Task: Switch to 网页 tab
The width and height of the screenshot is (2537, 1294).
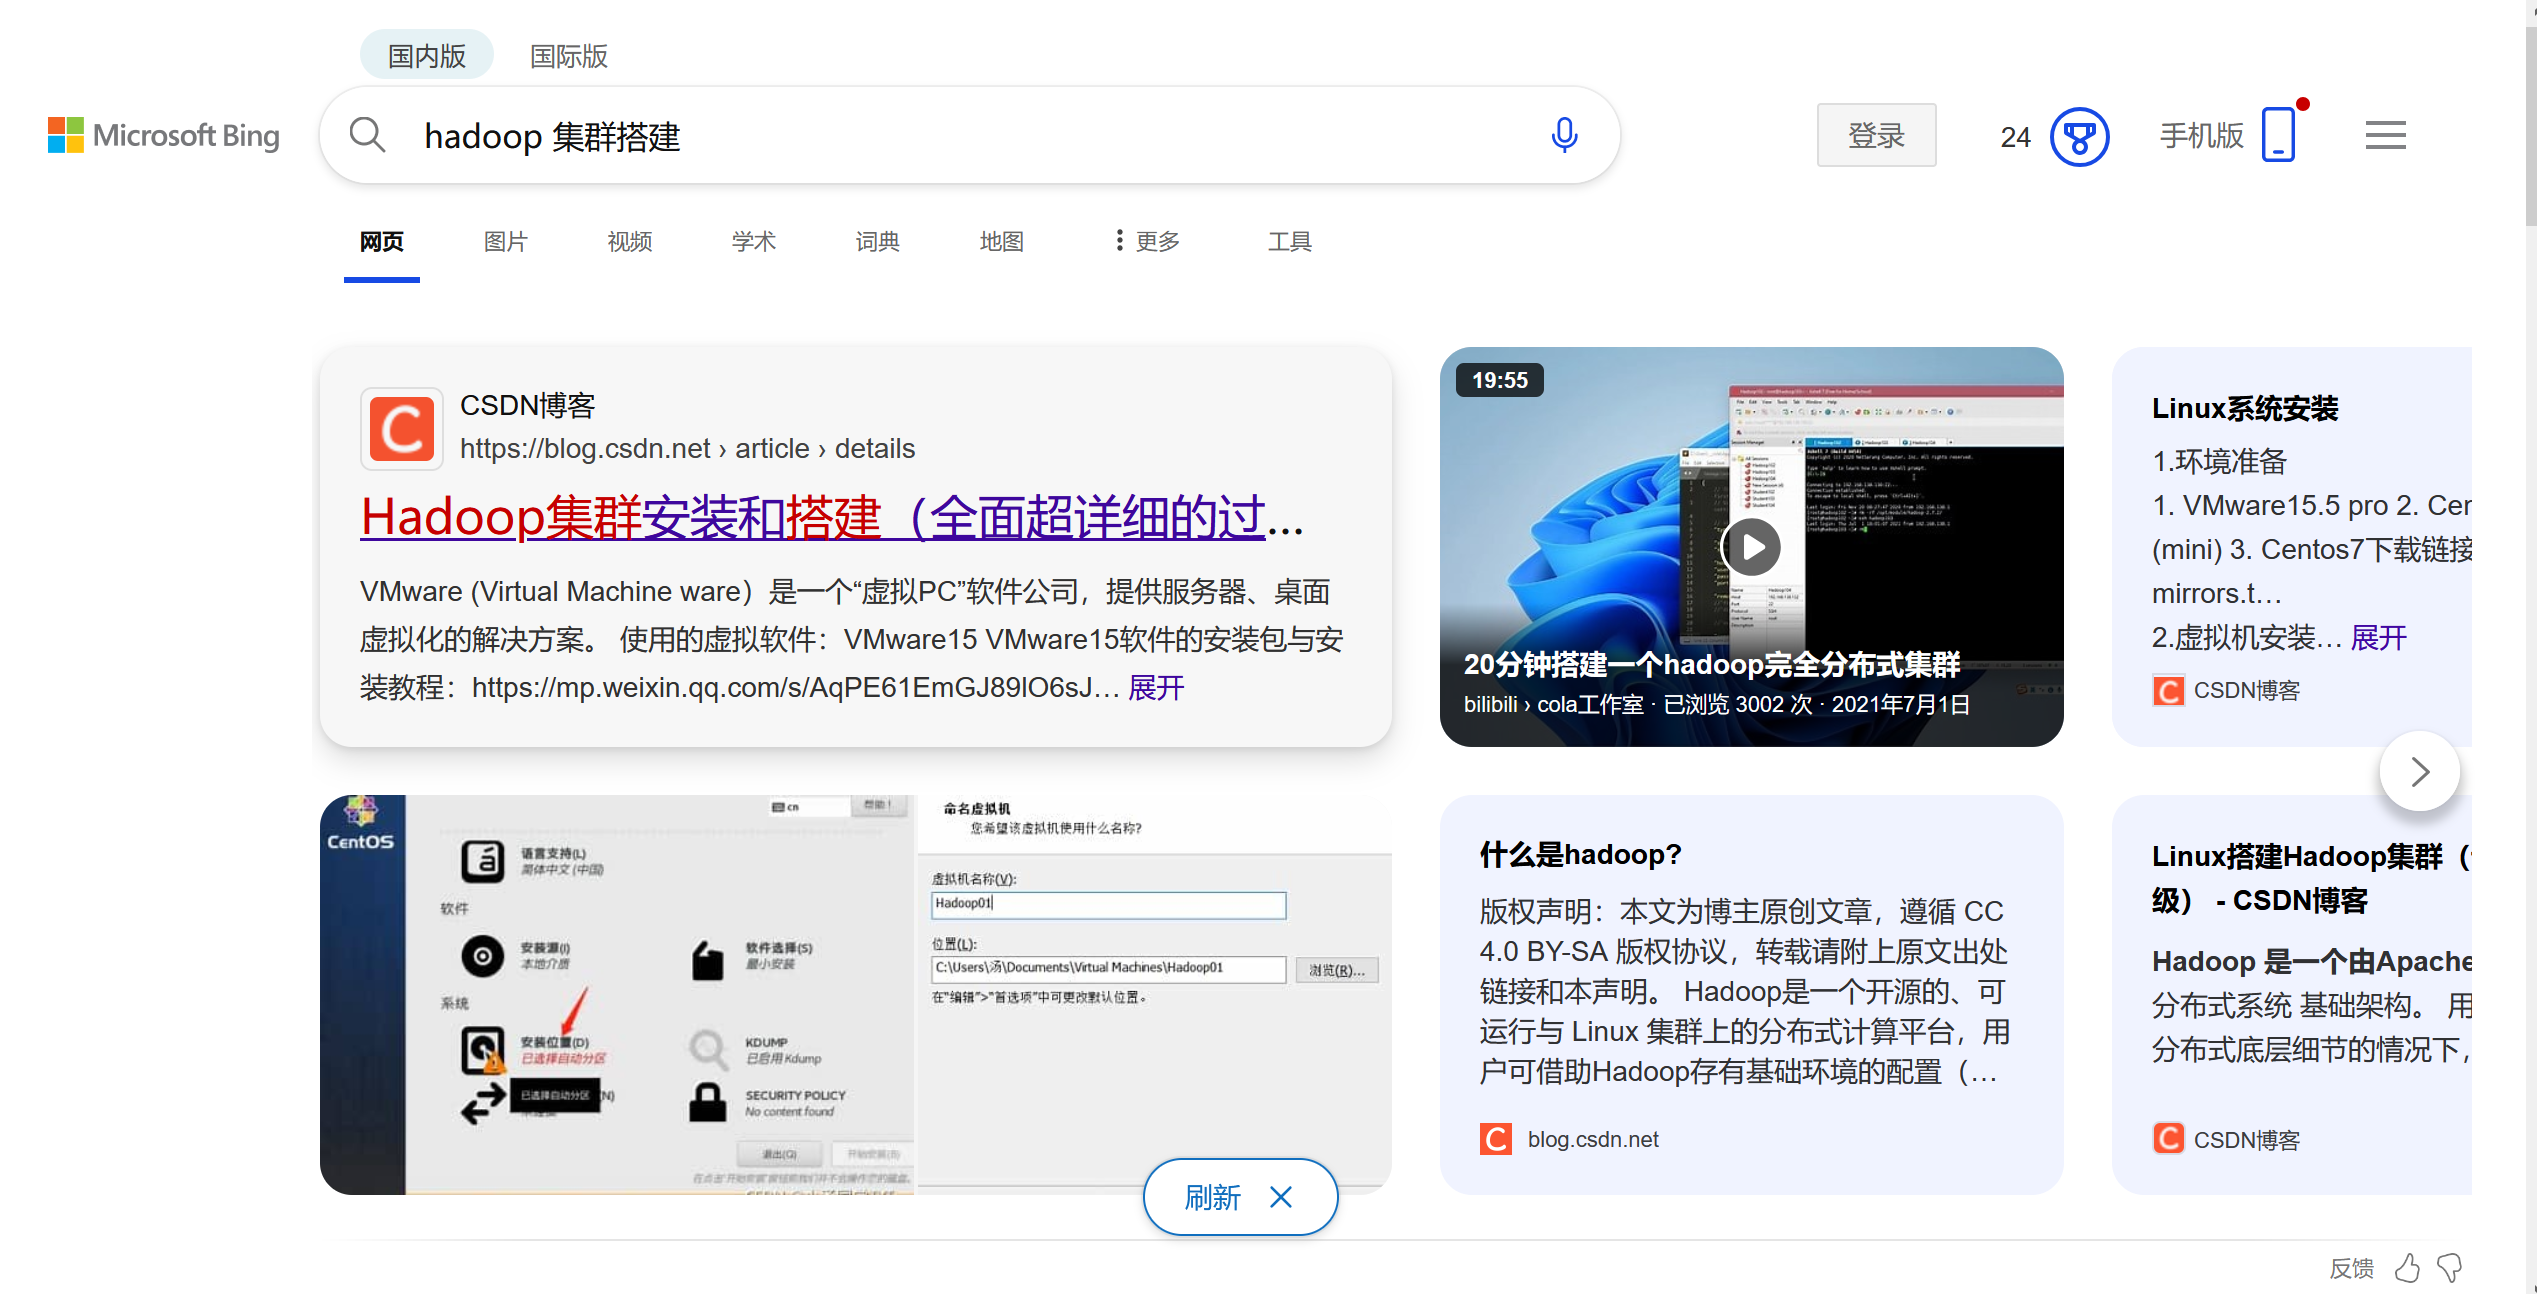Action: coord(382,241)
